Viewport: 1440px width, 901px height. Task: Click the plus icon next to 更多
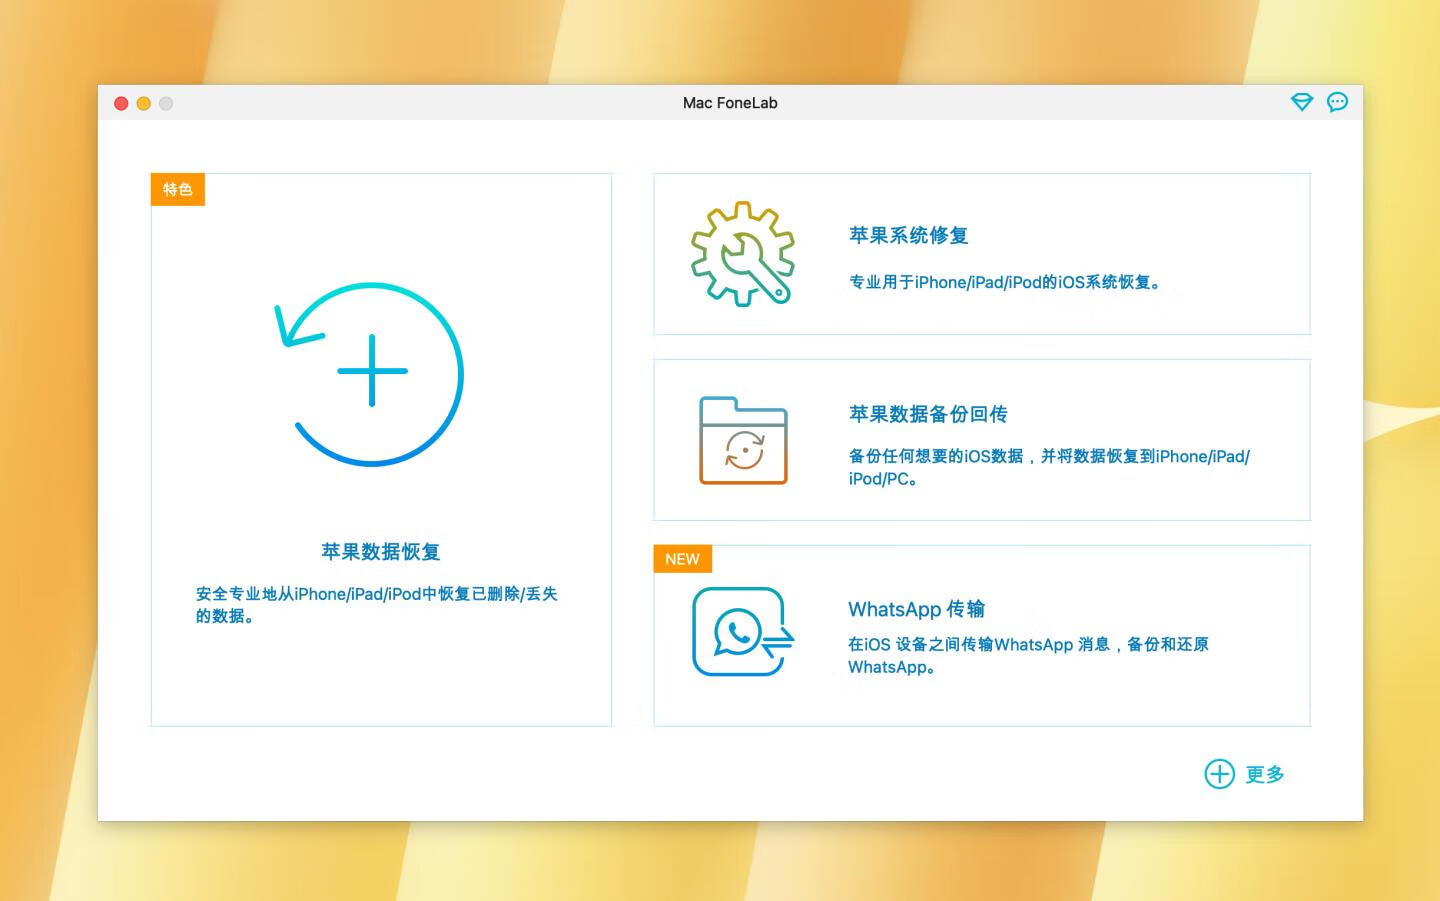tap(1219, 773)
